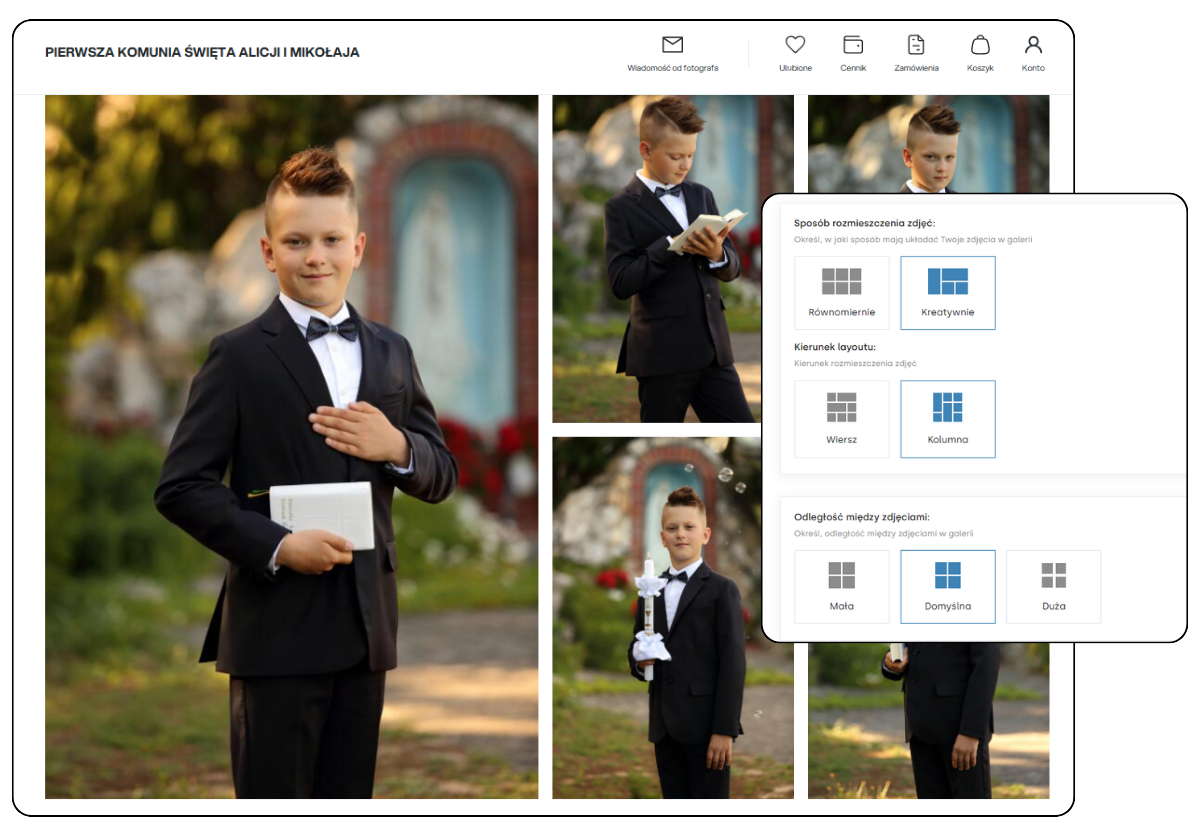The height and width of the screenshot is (836, 1200).
Task: Open the Zamówienia document icon
Action: click(x=916, y=45)
